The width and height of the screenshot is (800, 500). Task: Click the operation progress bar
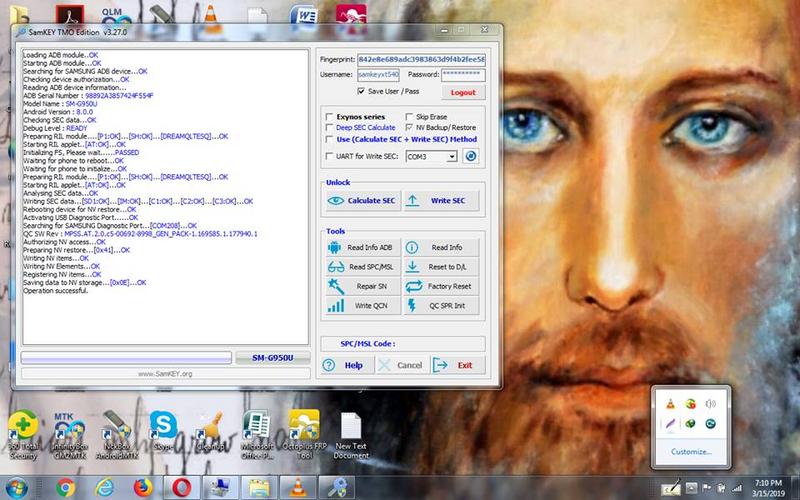point(126,358)
